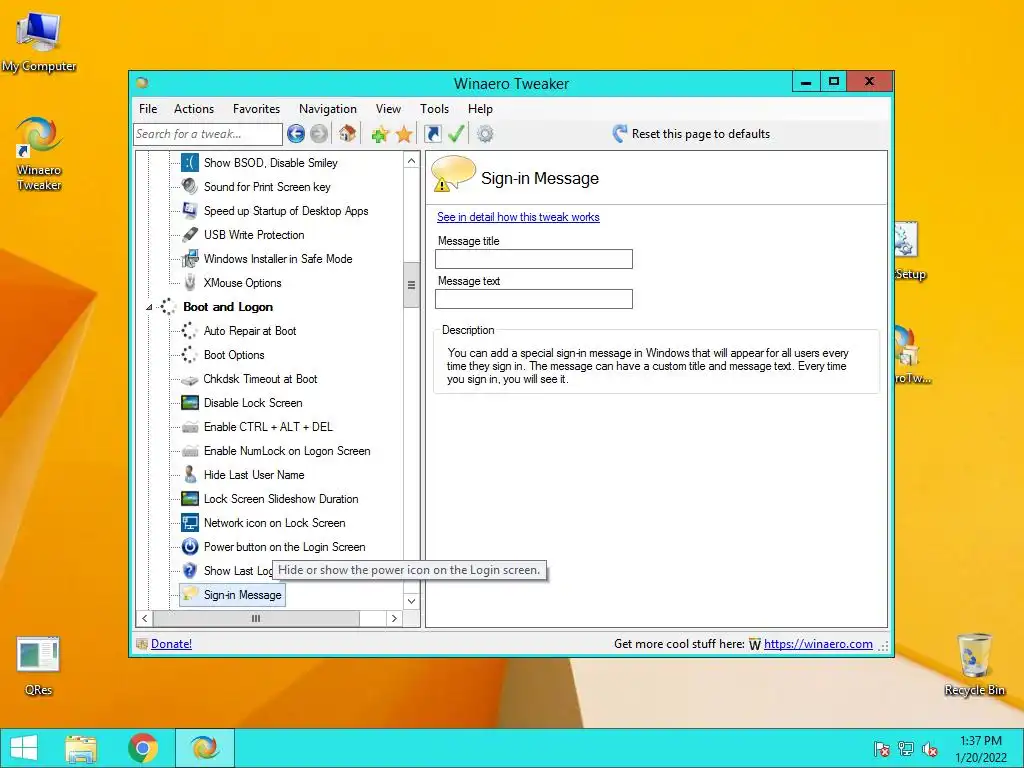Open 'See in detail how this tweak works'
1024x768 pixels.
tap(518, 217)
